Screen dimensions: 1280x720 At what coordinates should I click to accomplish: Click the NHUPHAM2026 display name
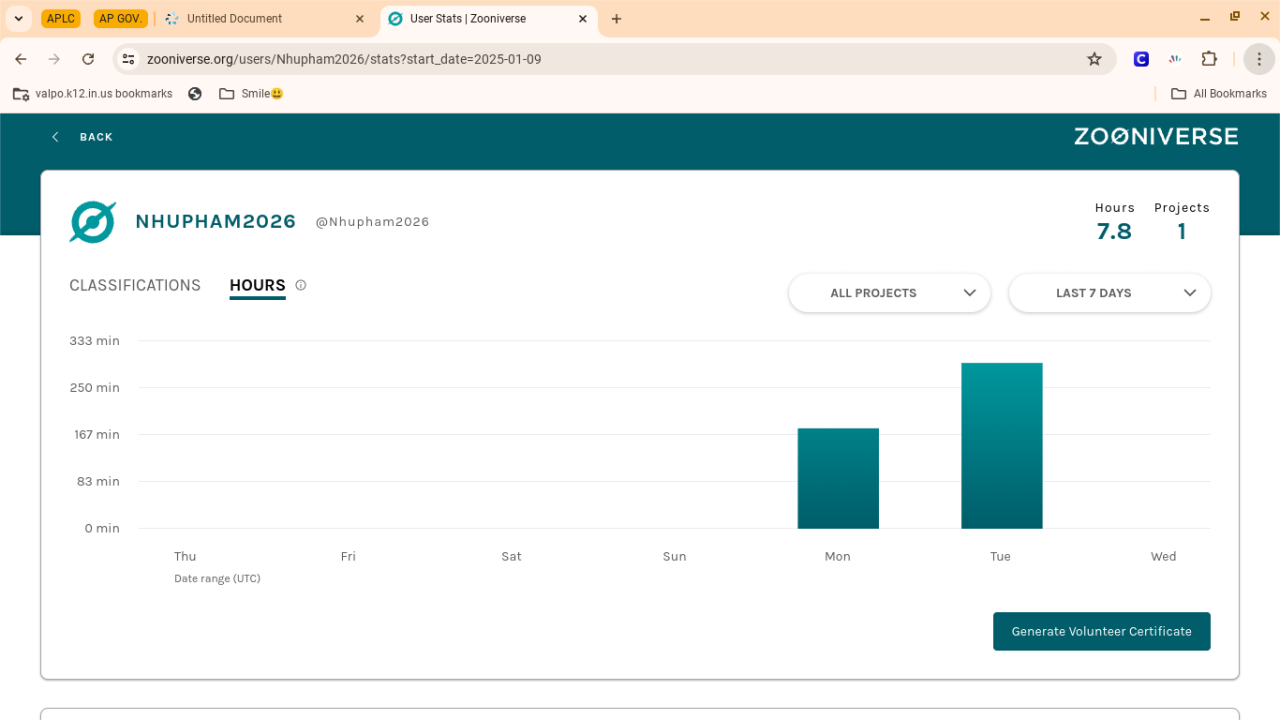click(216, 222)
